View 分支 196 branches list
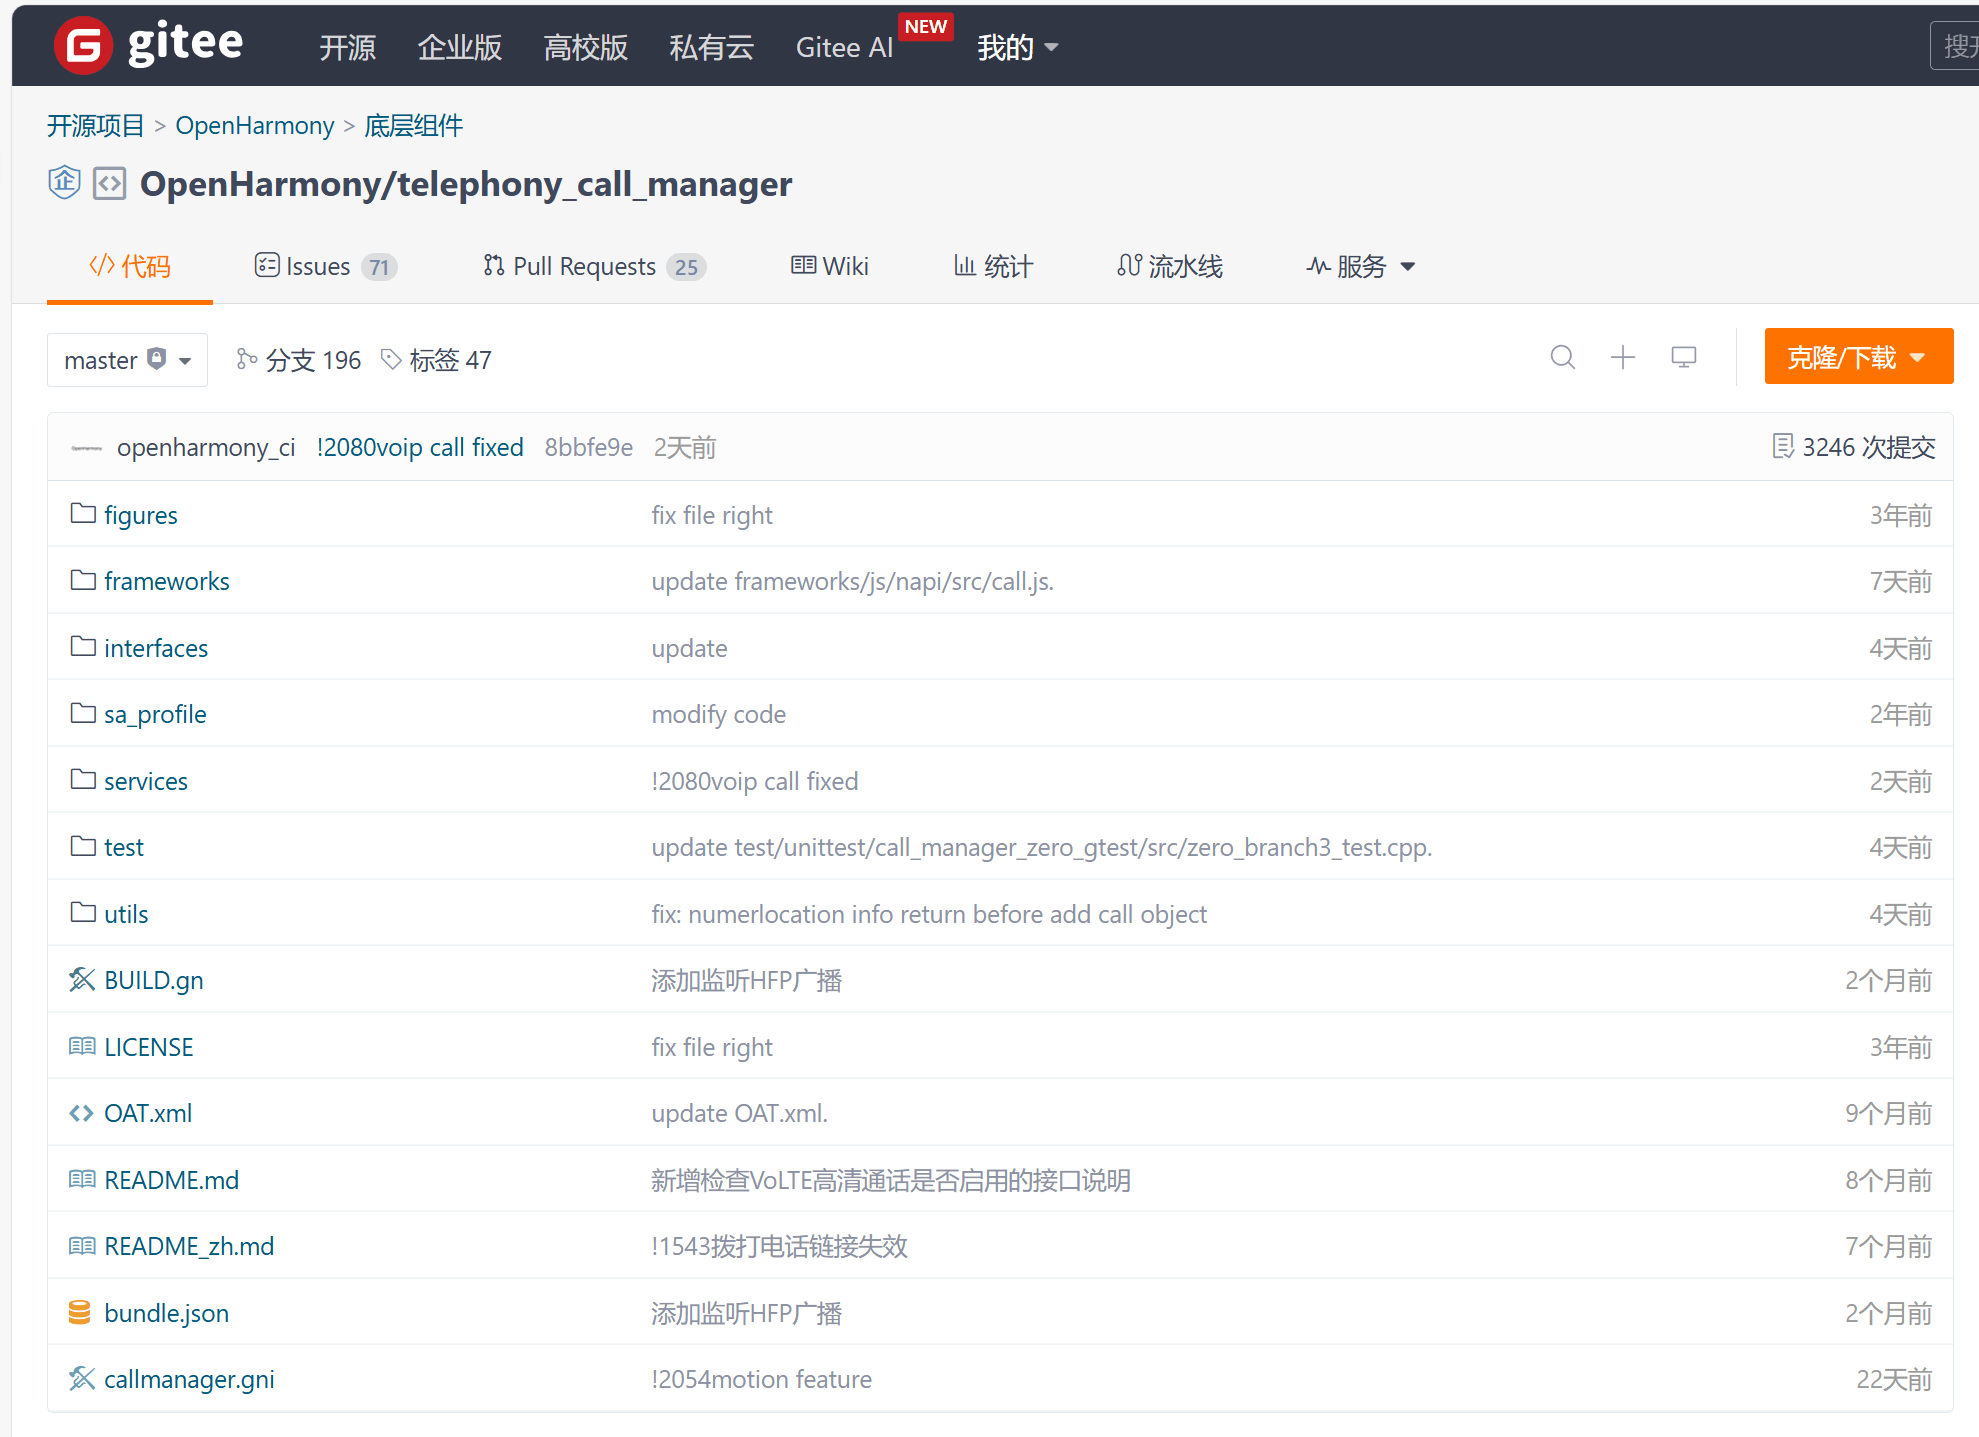 click(x=299, y=360)
